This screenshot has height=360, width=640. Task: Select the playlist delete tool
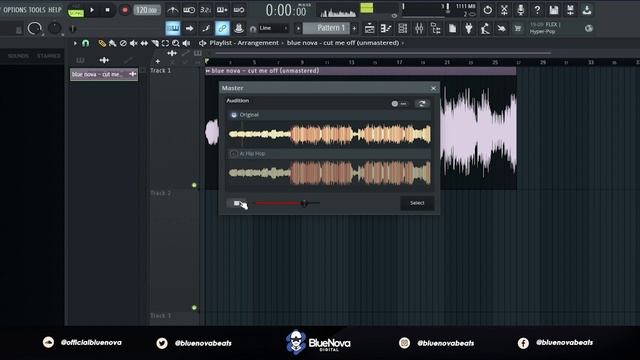(x=123, y=43)
